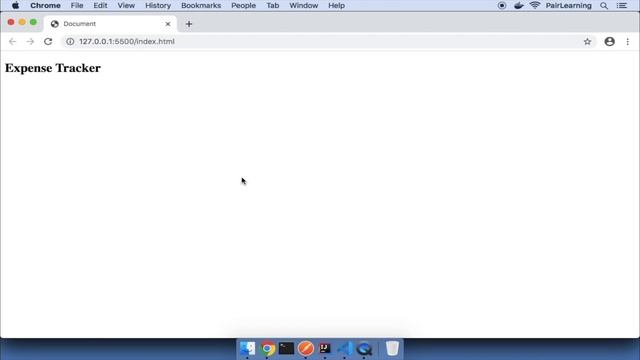Click Chrome icon in the Dock
This screenshot has width=640, height=360.
pos(267,349)
